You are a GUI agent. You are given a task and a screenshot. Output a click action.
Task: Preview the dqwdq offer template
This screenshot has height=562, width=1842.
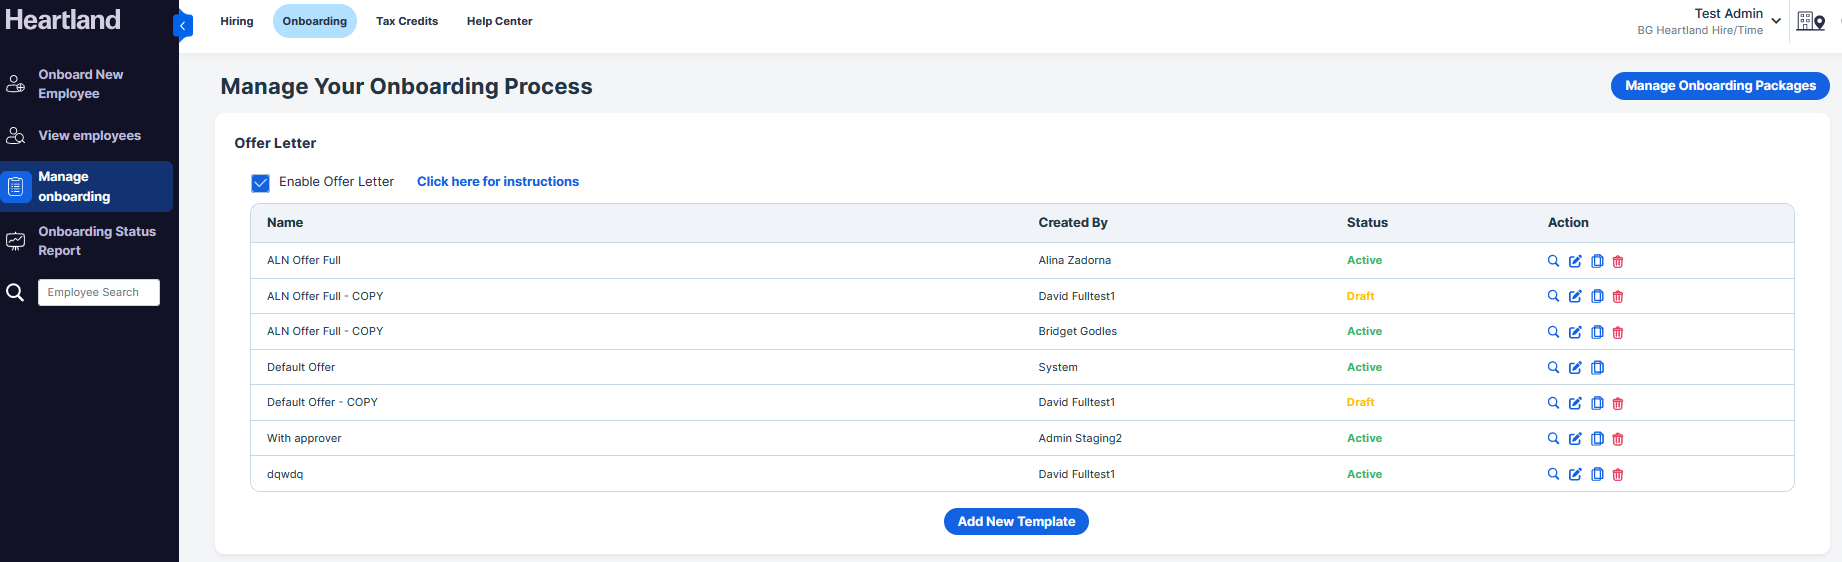(x=1553, y=475)
